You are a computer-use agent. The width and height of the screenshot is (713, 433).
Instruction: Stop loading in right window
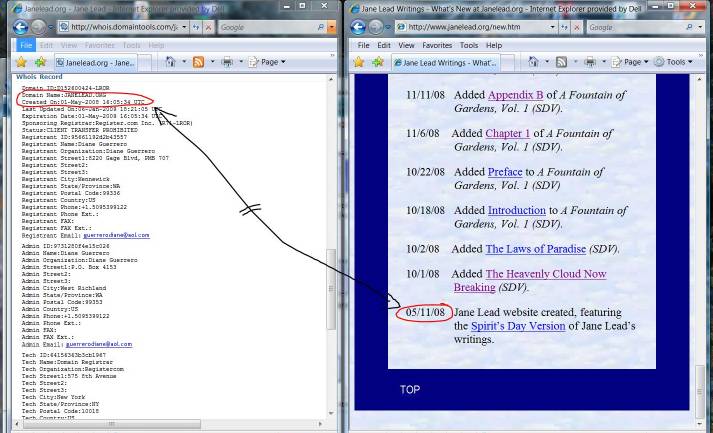click(577, 27)
